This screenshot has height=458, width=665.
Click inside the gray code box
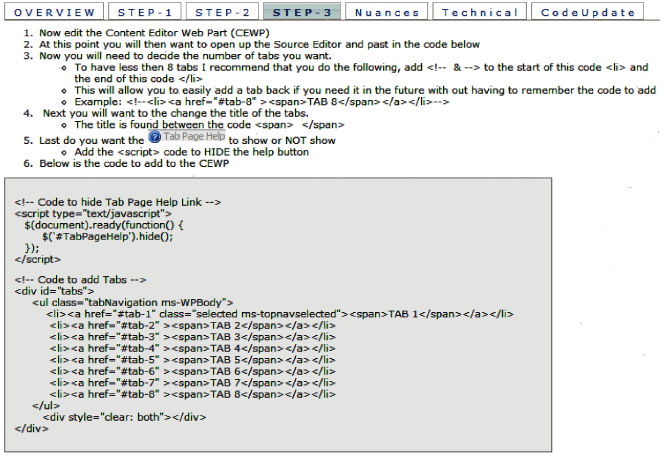pos(278,315)
